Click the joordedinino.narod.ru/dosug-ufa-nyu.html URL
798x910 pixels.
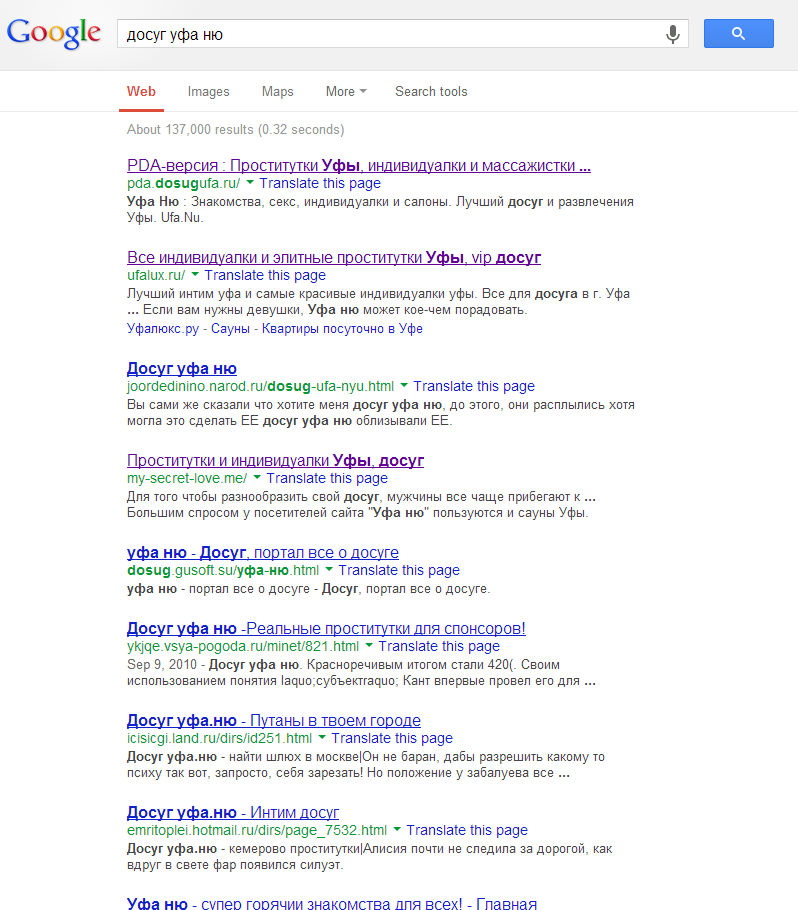point(261,386)
